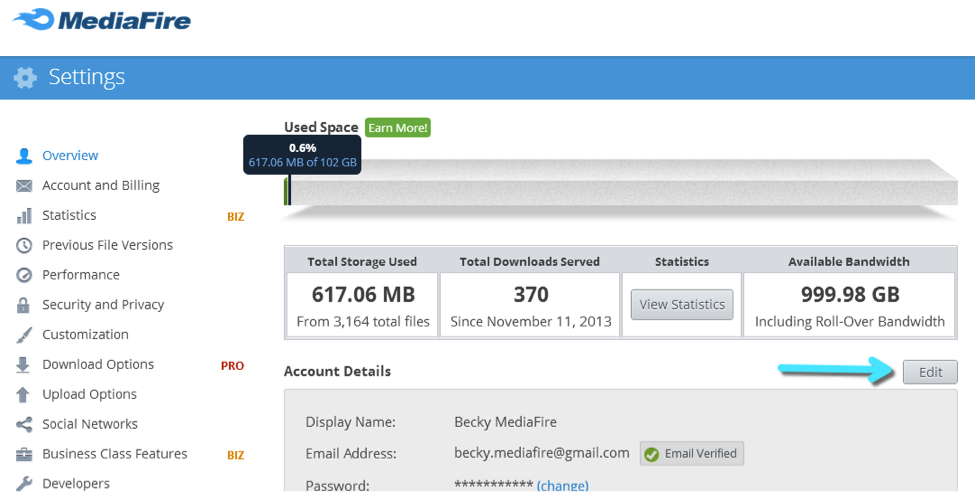The height and width of the screenshot is (492, 975).
Task: Open Download Options in sidebar
Action: pyautogui.click(x=97, y=365)
